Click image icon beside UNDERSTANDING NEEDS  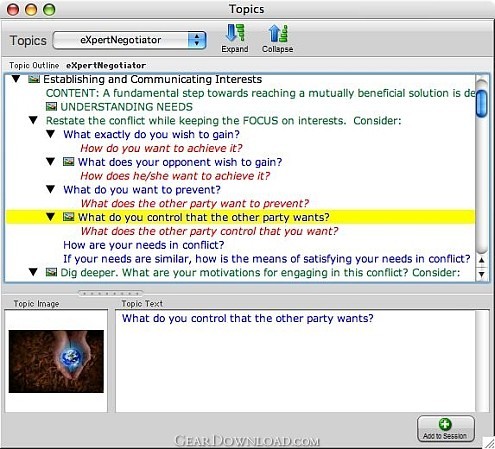click(x=51, y=107)
